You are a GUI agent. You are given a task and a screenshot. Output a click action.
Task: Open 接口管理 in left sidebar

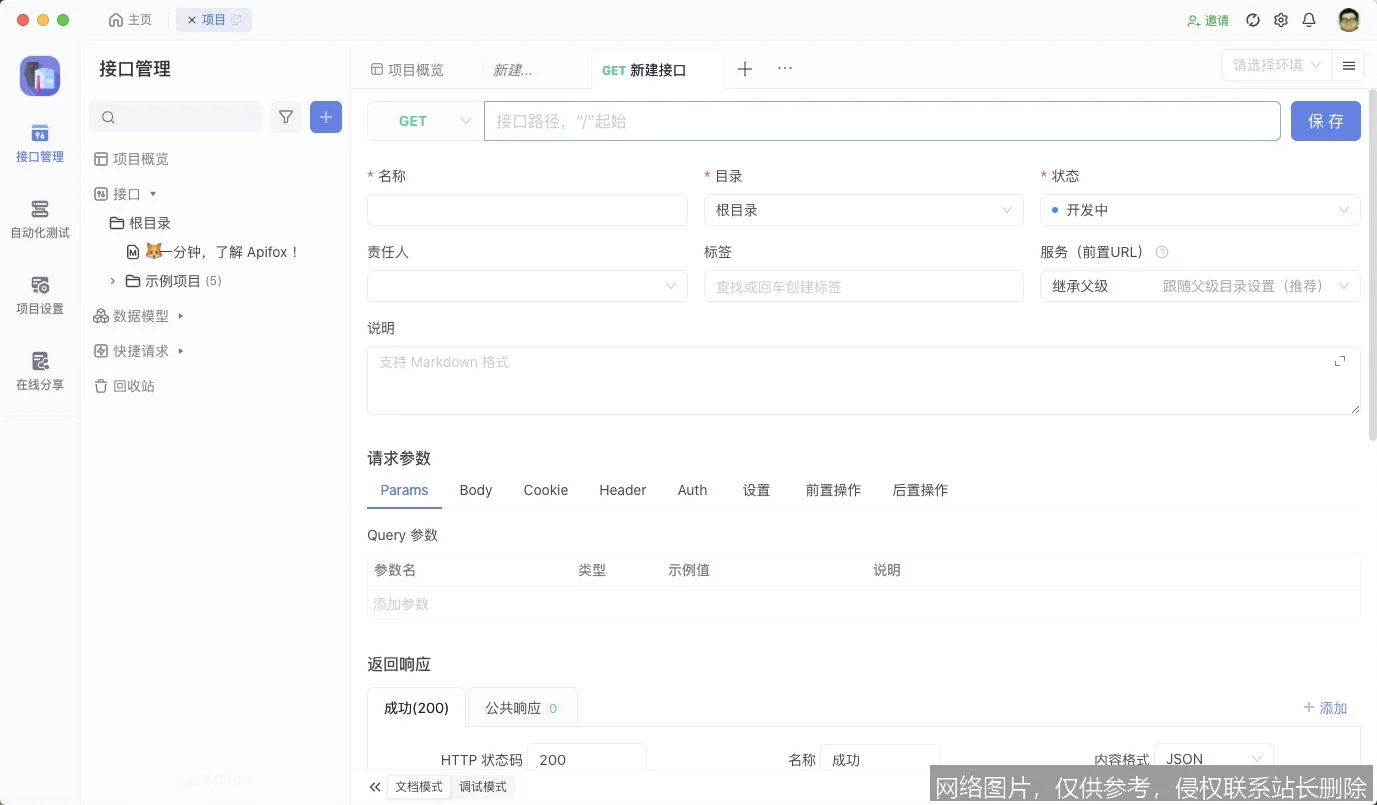point(39,143)
